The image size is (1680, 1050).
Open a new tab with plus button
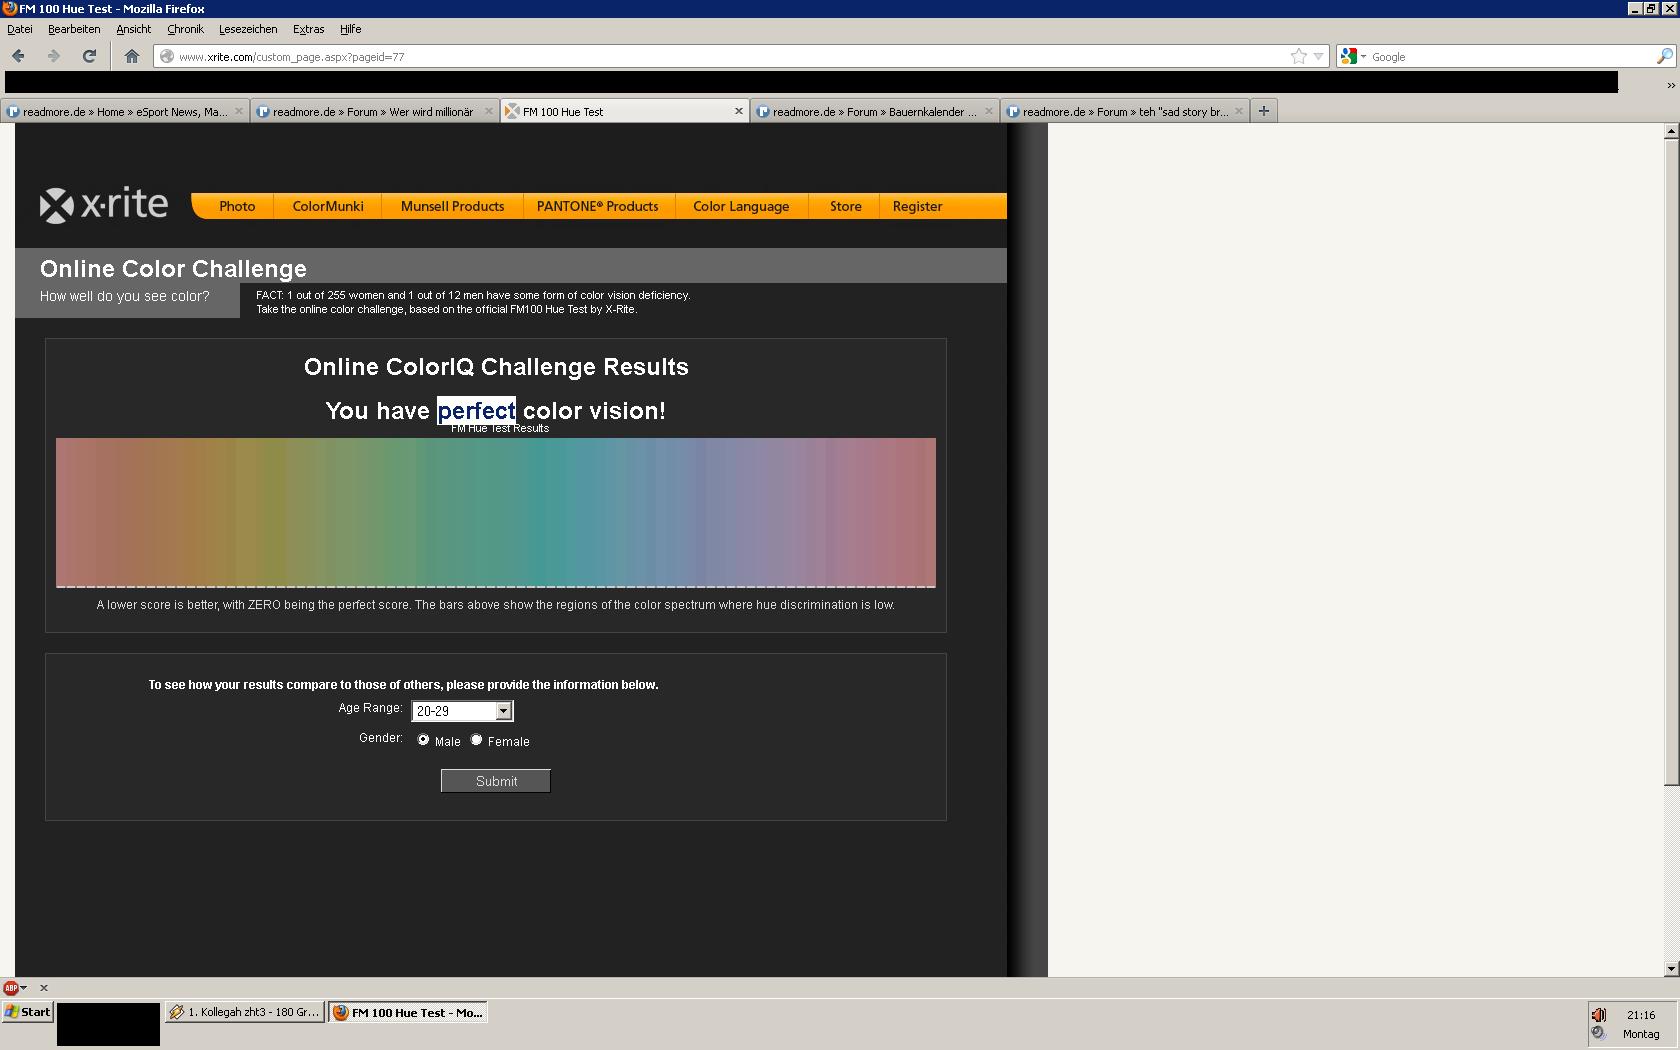pos(1263,111)
